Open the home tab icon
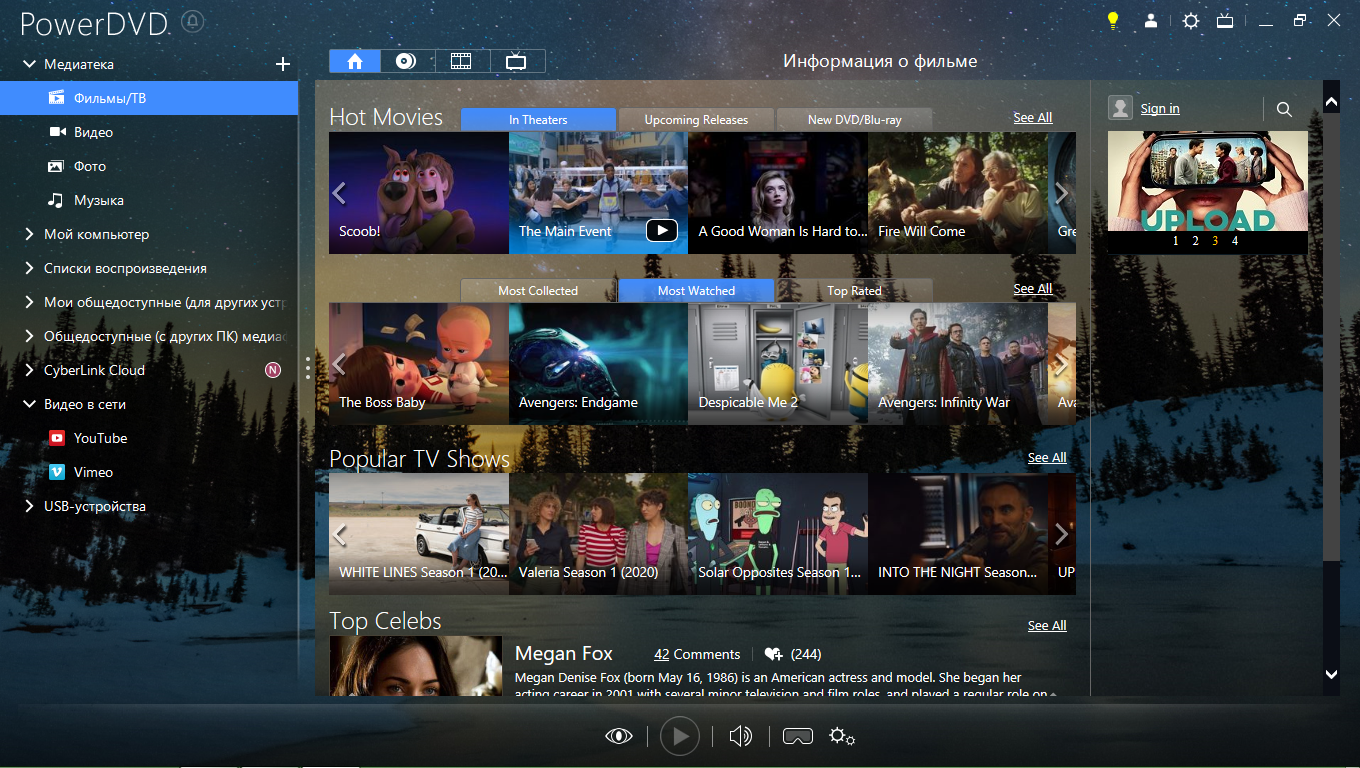Image resolution: width=1360 pixels, height=768 pixels. pos(355,61)
